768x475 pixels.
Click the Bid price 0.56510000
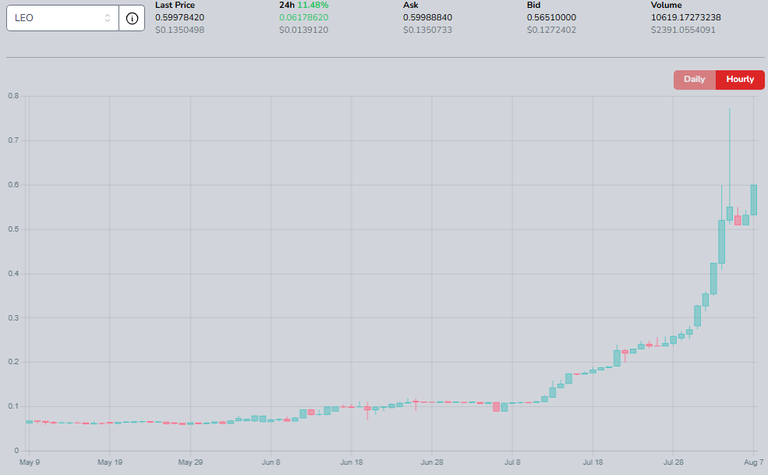tap(552, 17)
